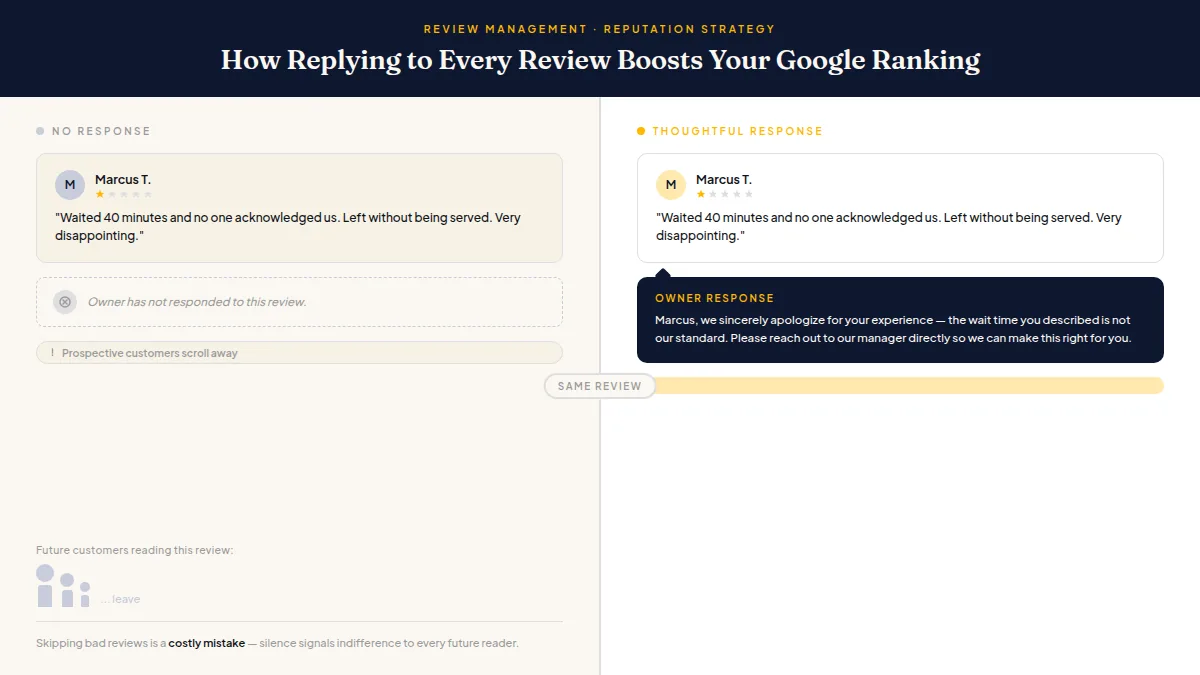
Task: Select the THOUGHTFUL RESPONSE heading
Action: (x=737, y=131)
